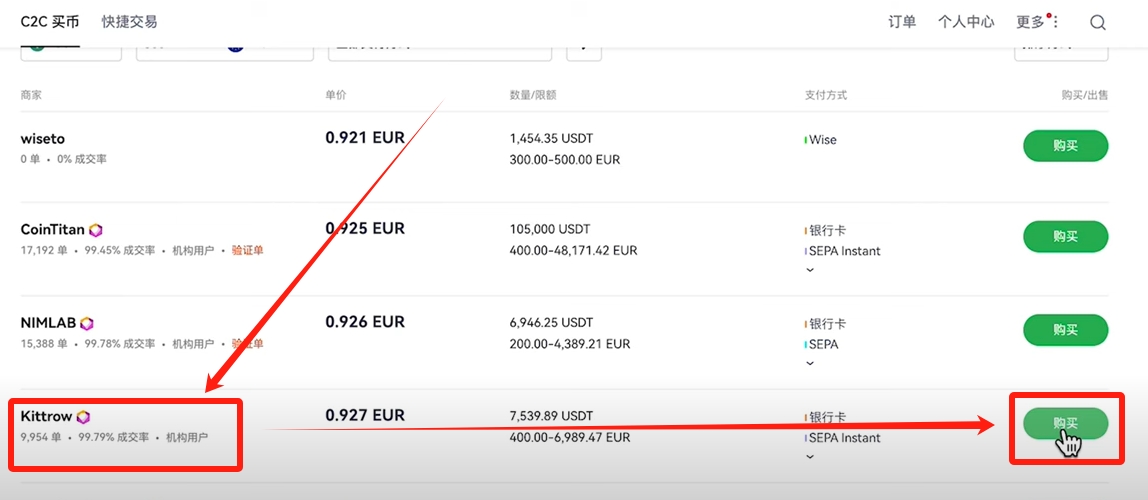Buy from merchant CoinTitan
Screen dimensions: 1148x500
[x=1065, y=236]
